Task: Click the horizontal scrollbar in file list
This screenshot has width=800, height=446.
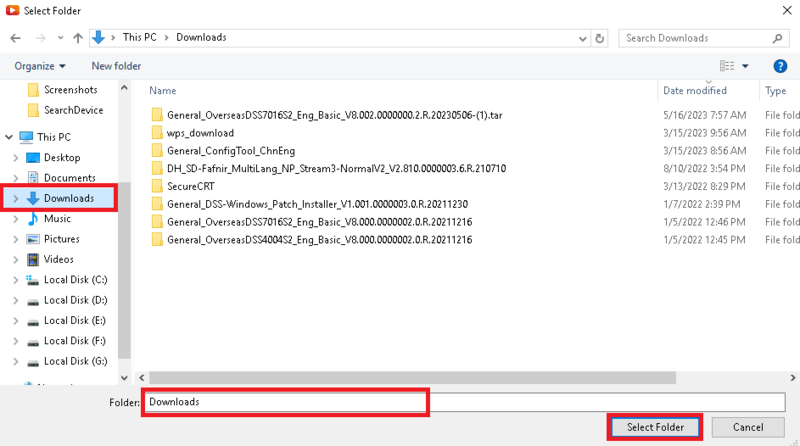Action: coord(412,378)
